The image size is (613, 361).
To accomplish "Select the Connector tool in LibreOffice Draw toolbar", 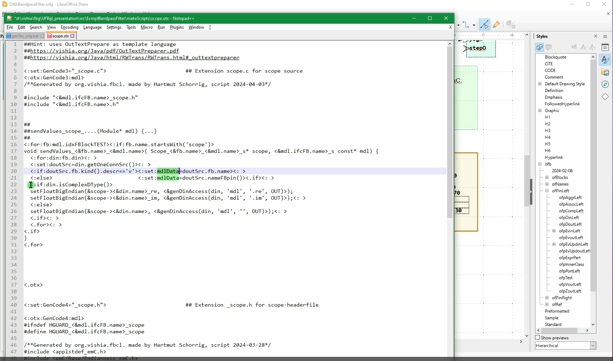I will (466, 24).
